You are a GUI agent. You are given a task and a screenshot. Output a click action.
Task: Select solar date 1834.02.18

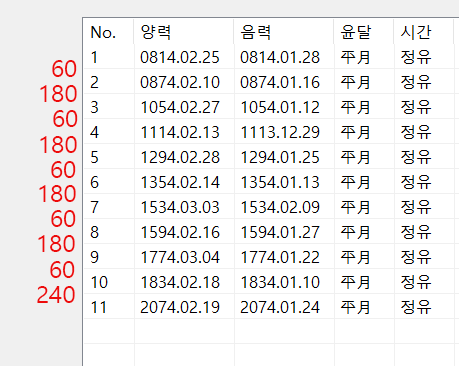(x=180, y=282)
